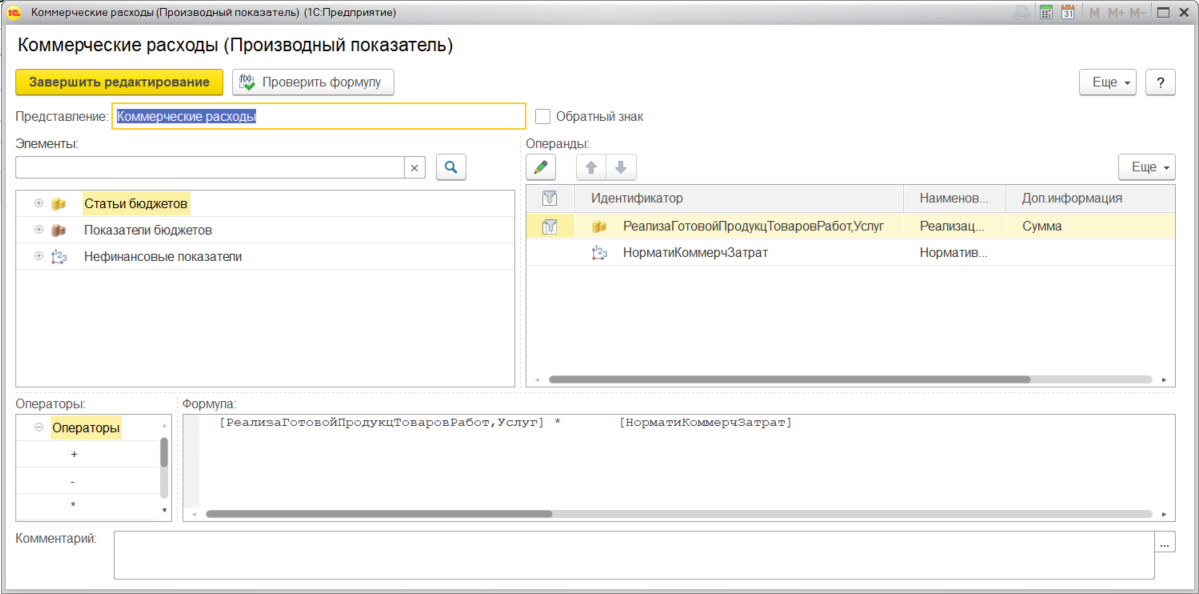Open the top Еще dropdown menu

tap(1107, 83)
